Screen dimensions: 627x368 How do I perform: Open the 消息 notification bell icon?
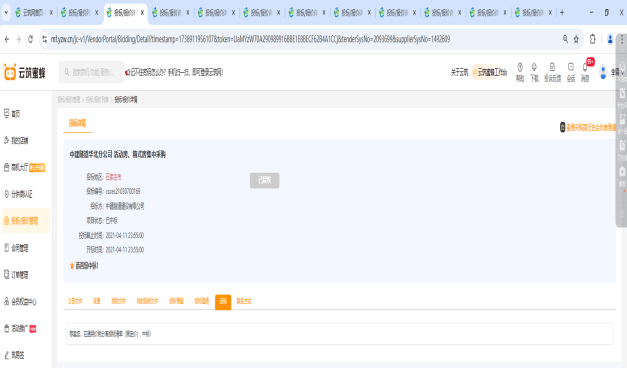pyautogui.click(x=585, y=72)
